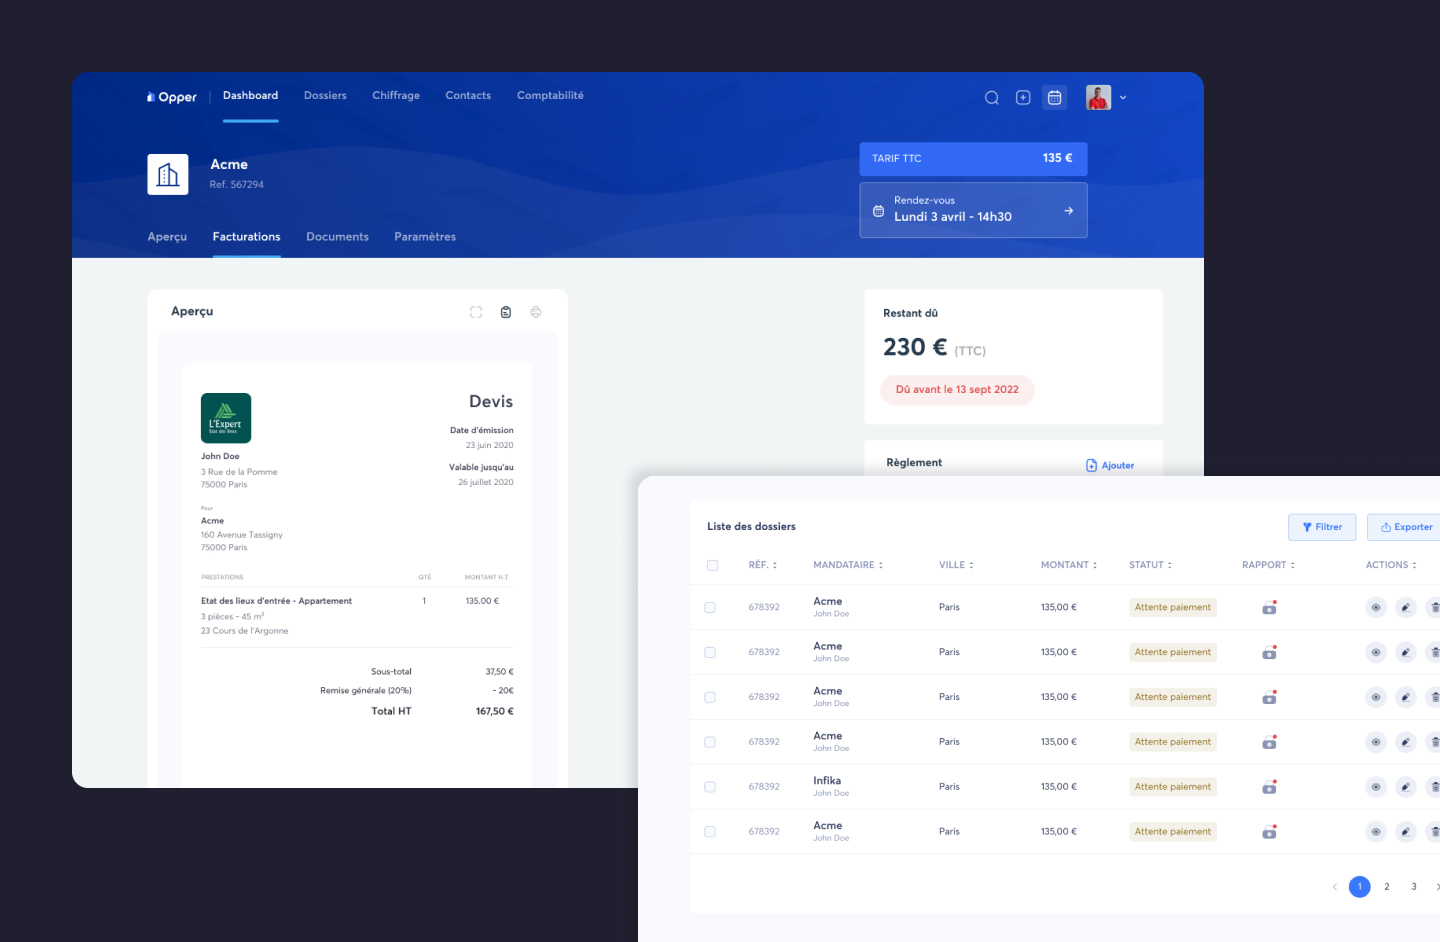This screenshot has height=942, width=1440.
Task: Sort the table by MONTANT column
Action: pos(1068,565)
